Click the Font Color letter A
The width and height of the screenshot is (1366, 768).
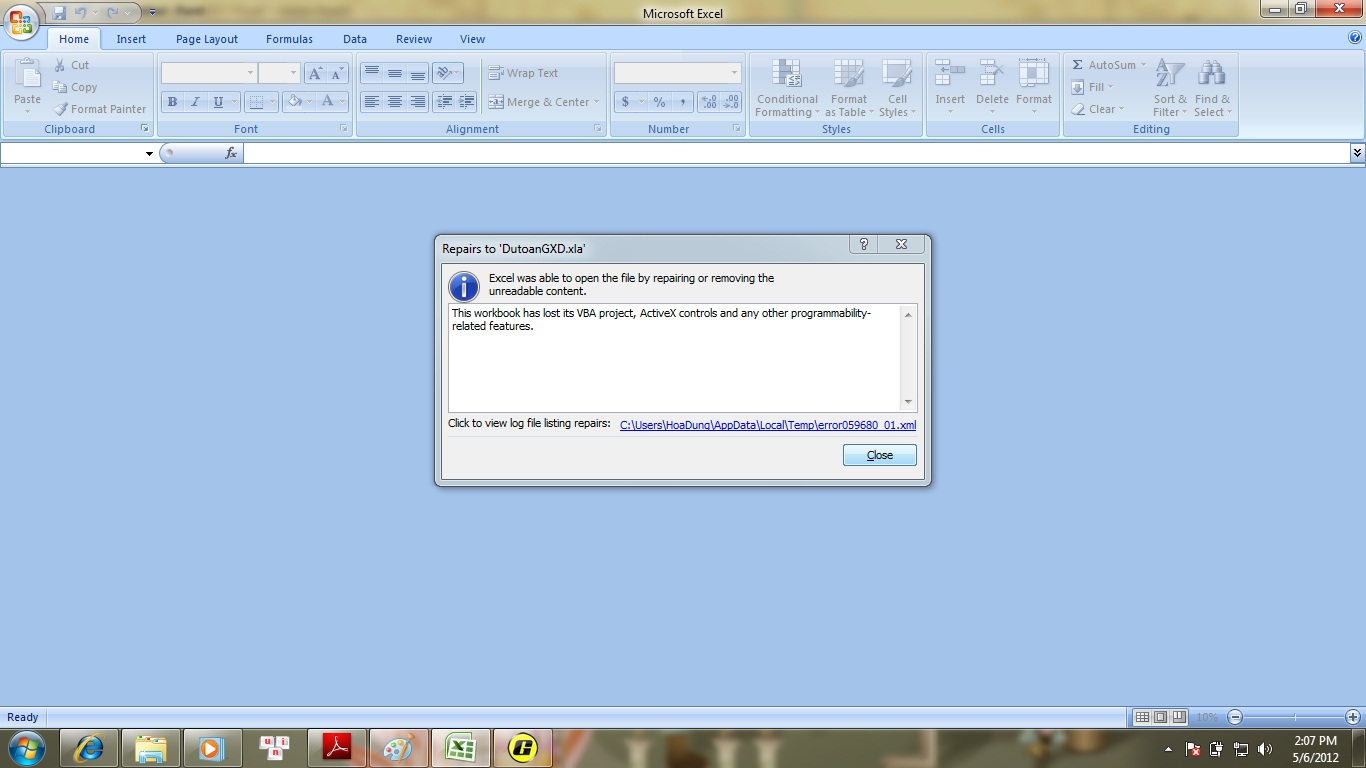tap(327, 102)
